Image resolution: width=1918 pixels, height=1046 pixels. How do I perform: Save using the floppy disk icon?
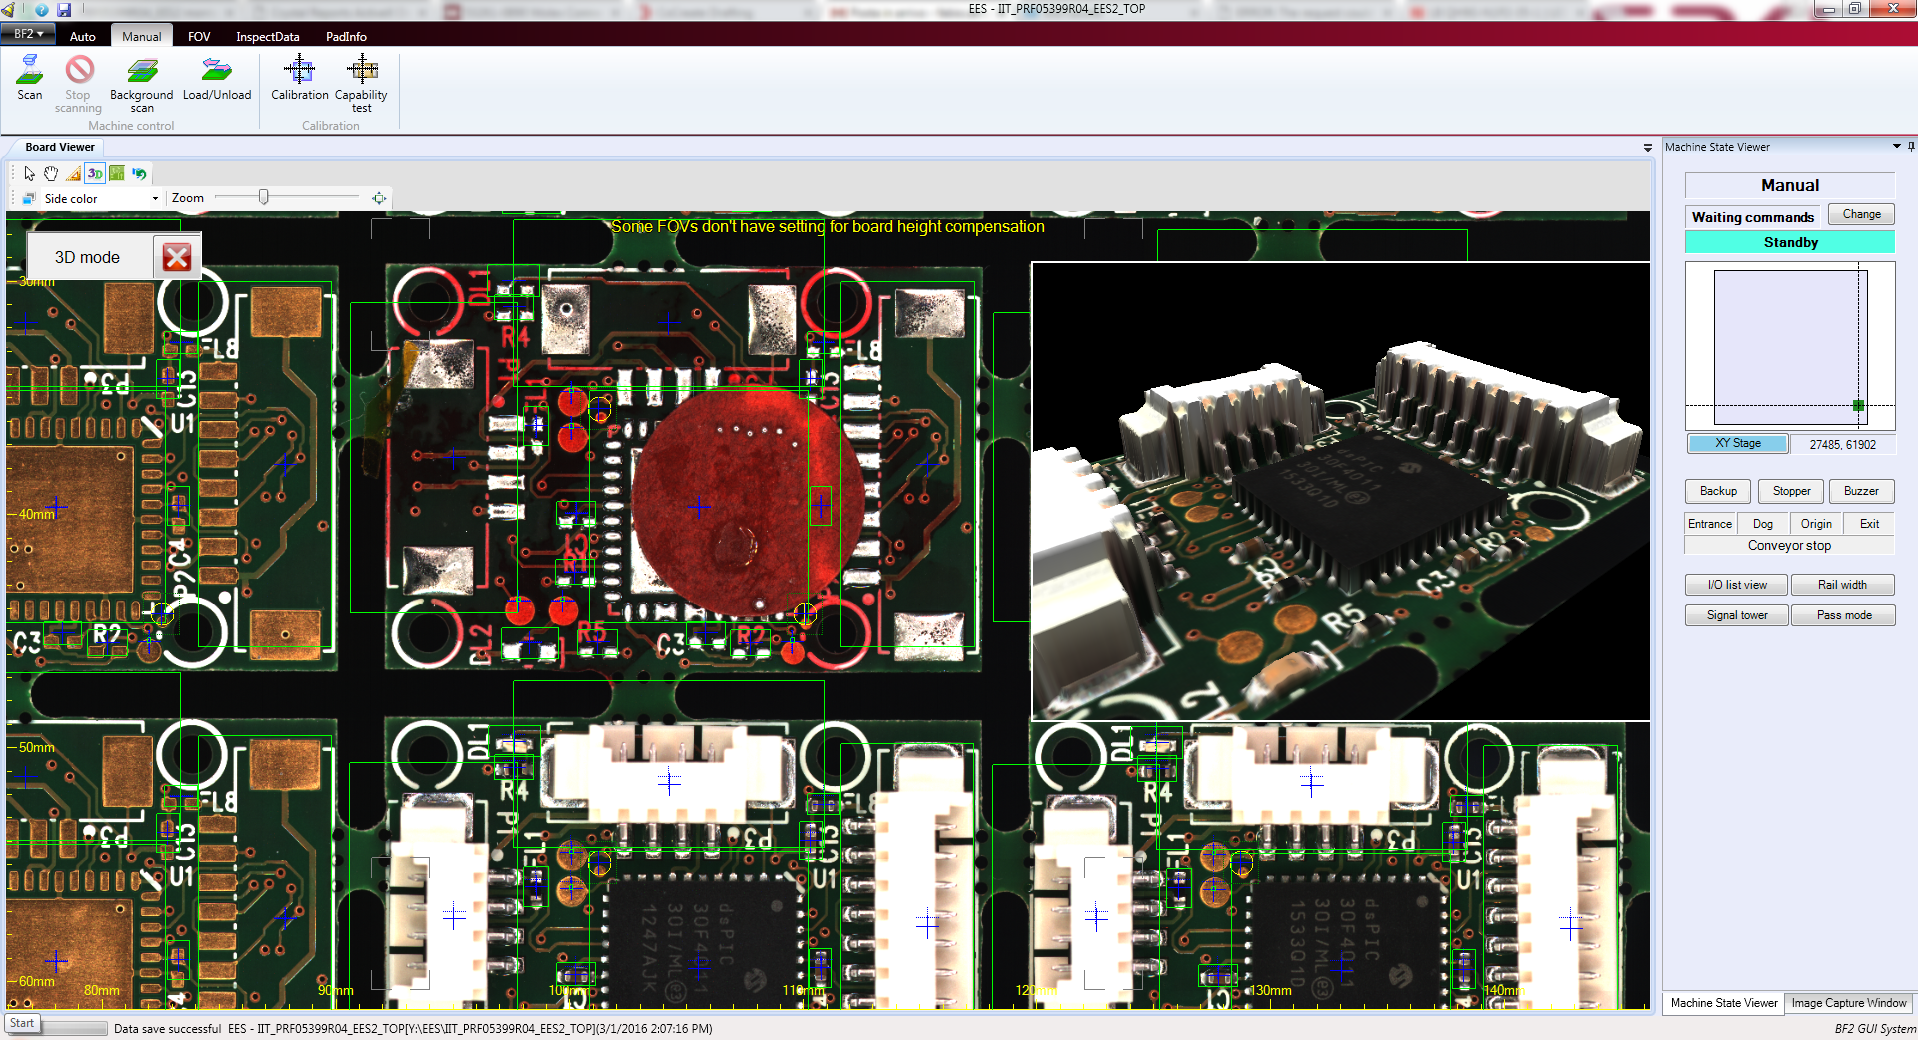[64, 9]
